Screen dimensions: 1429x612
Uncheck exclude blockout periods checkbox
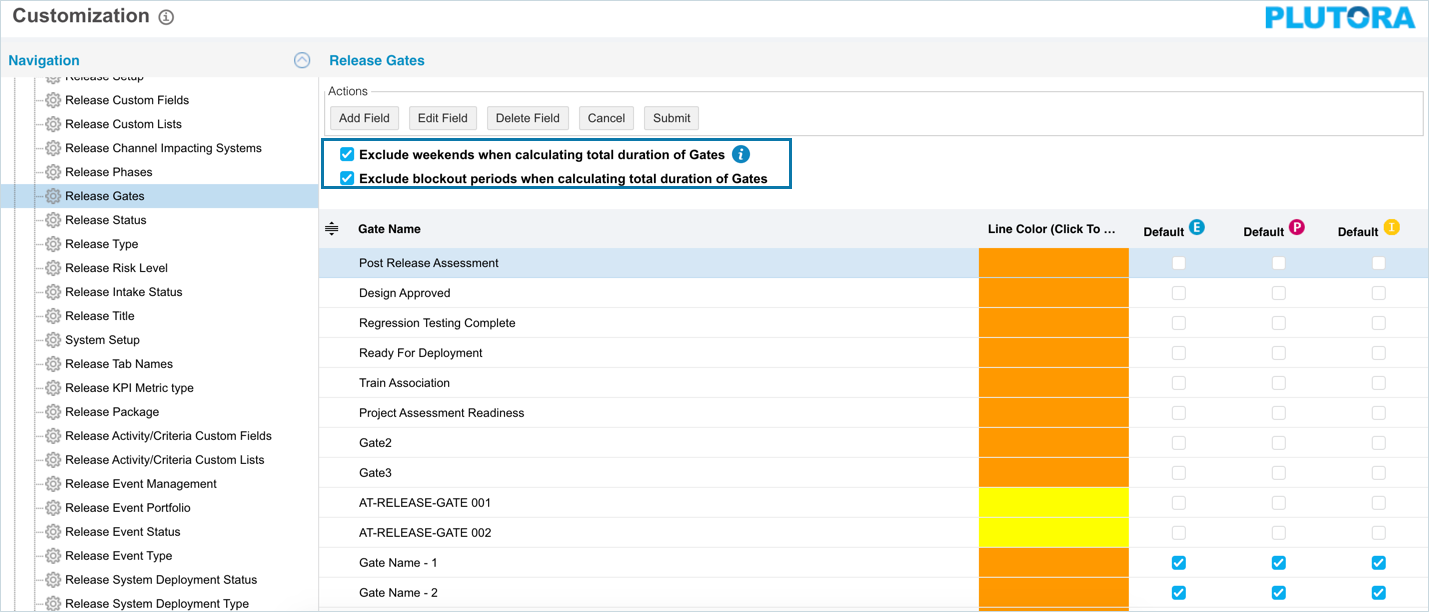pos(347,179)
